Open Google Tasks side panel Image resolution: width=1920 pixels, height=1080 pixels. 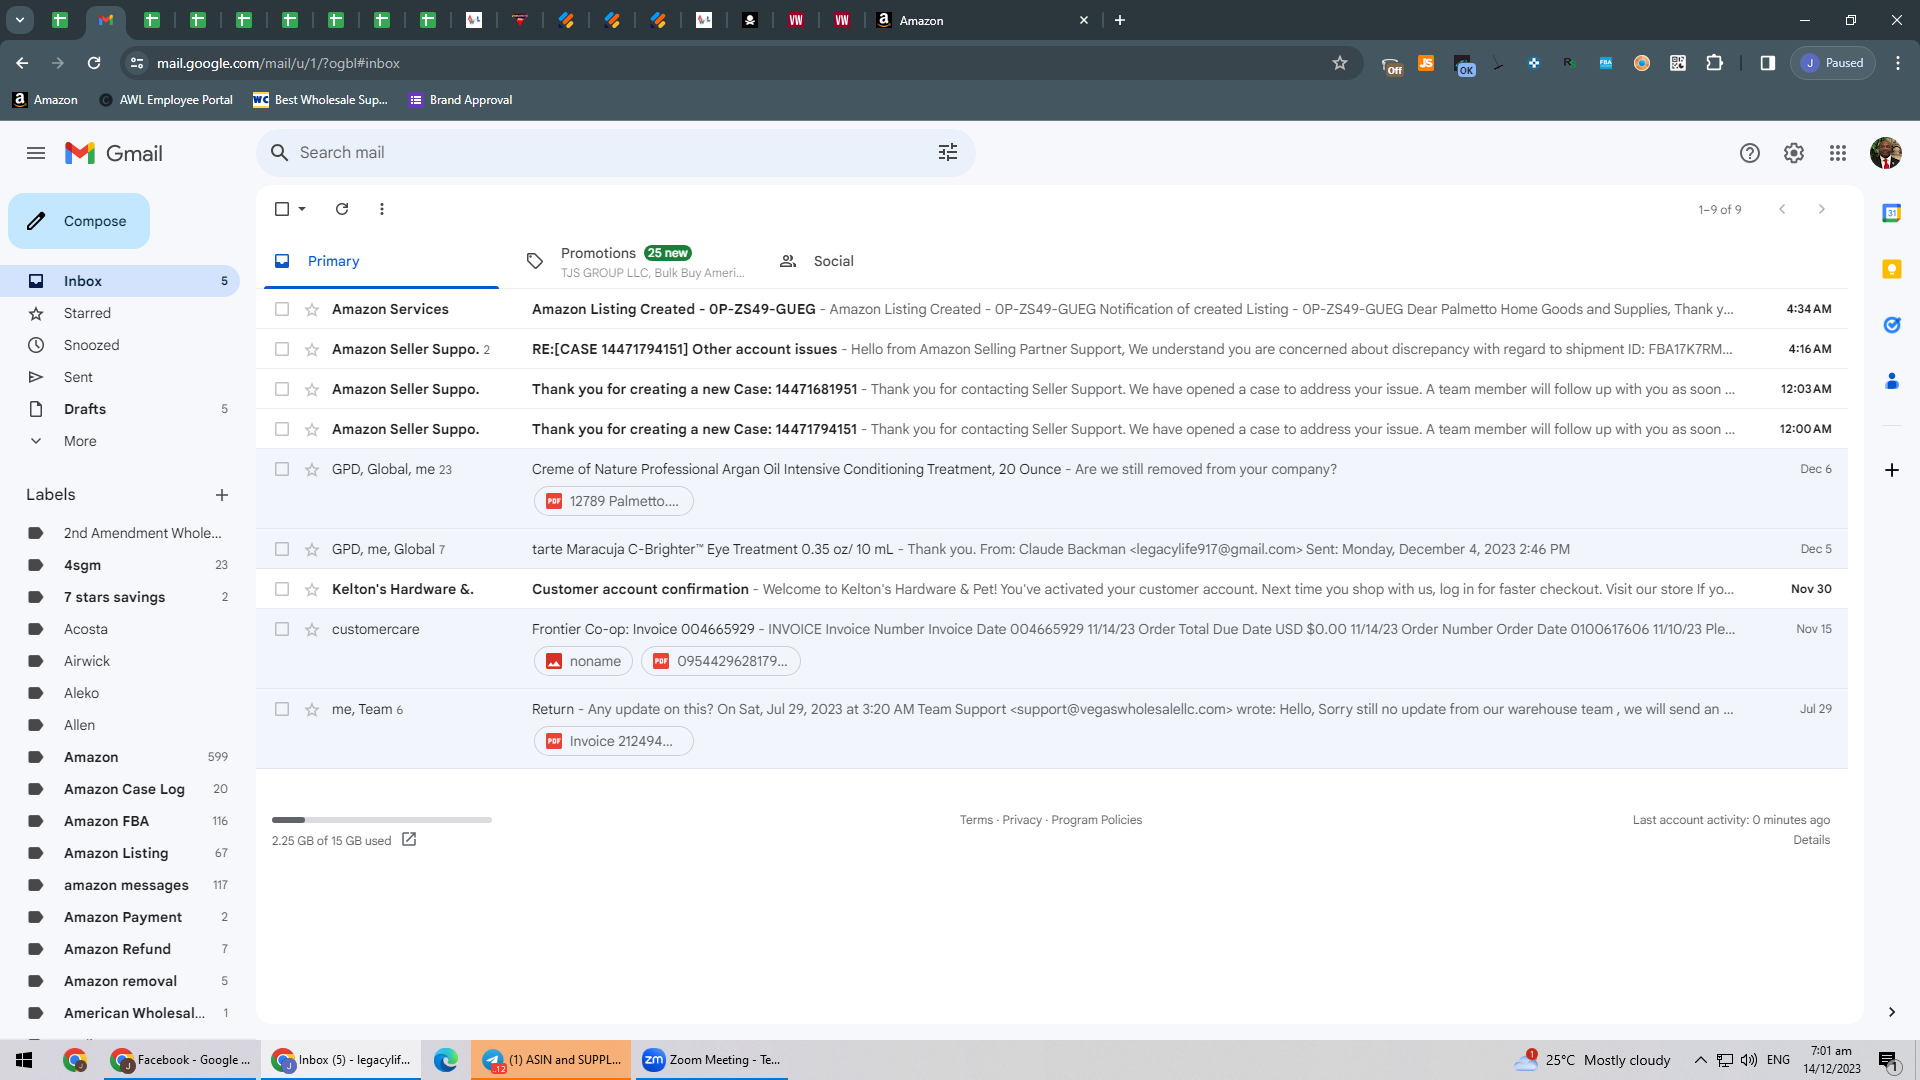click(1891, 325)
